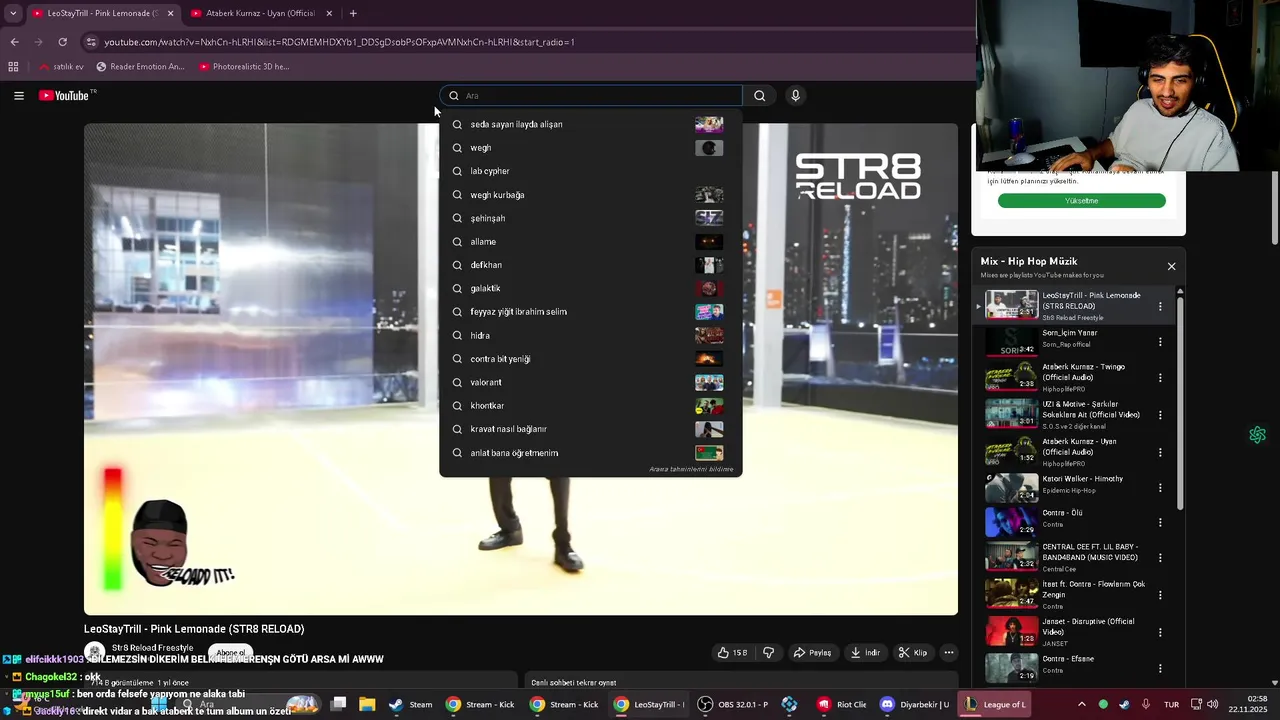
Task: Open the 'satılık ev' bookmark
Action: tap(61, 67)
